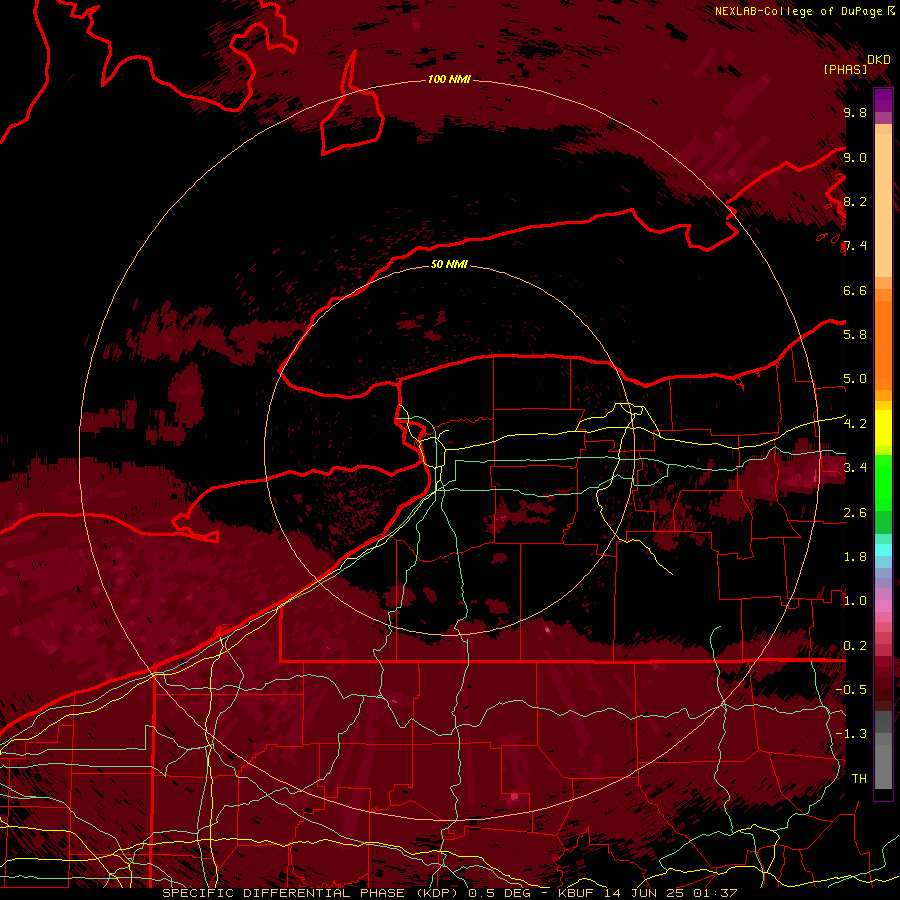This screenshot has height=900, width=900.
Task: Pick the gray segment beside the TH label
Action: (x=883, y=768)
